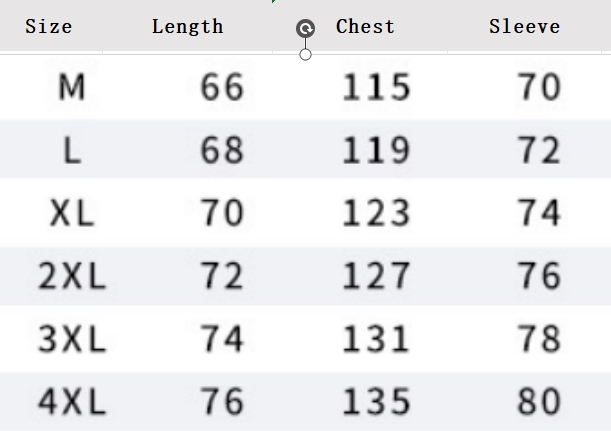Viewport: 611px width, 431px height.
Task: Select the chest value 119
Action: (376, 150)
